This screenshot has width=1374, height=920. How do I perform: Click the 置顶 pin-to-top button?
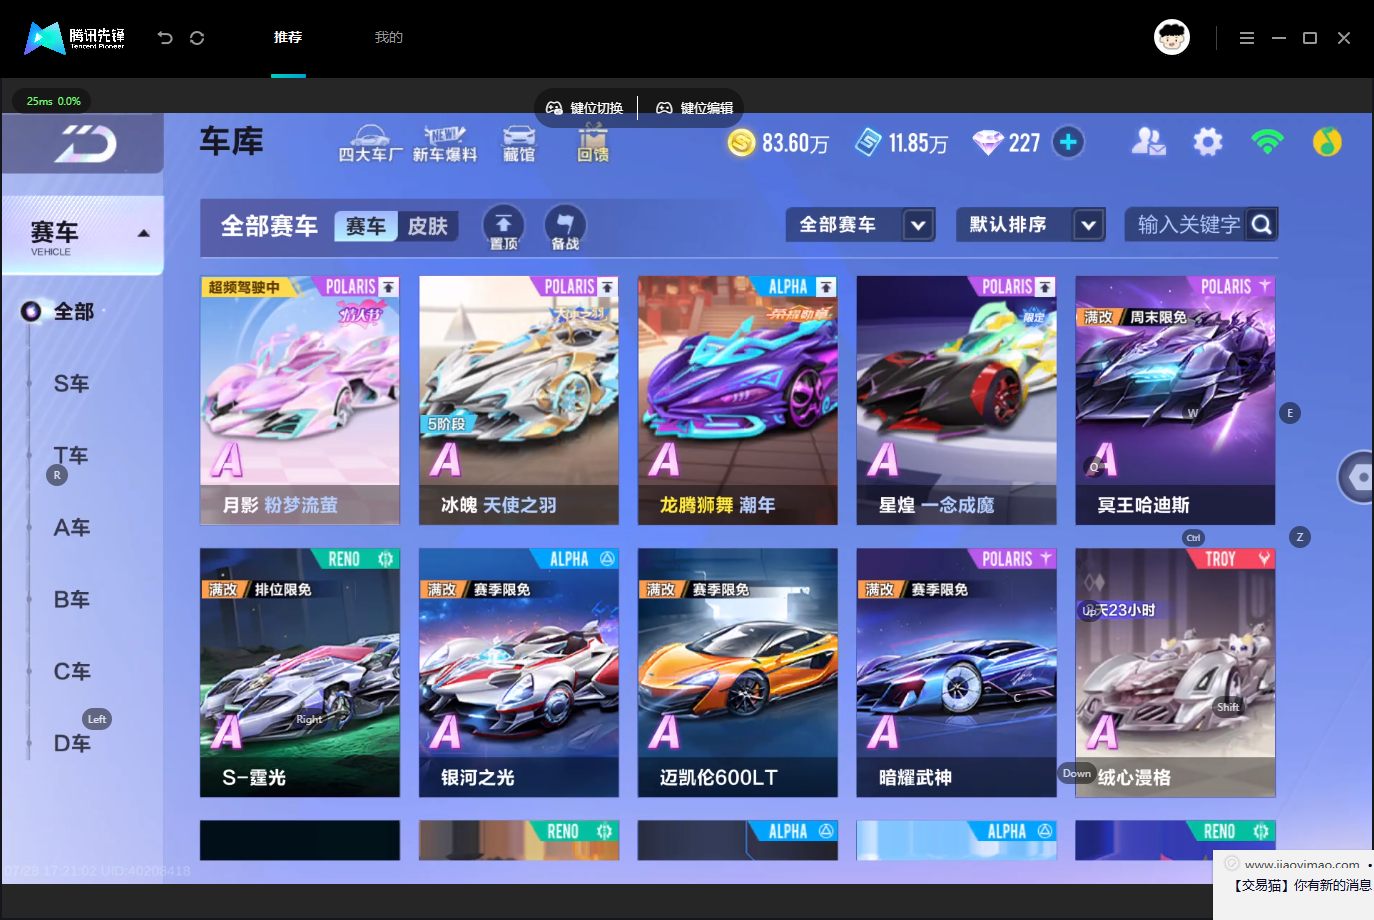pos(503,227)
